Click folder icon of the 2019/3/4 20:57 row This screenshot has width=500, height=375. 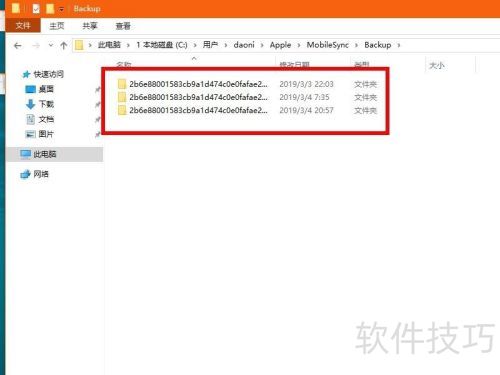click(122, 110)
